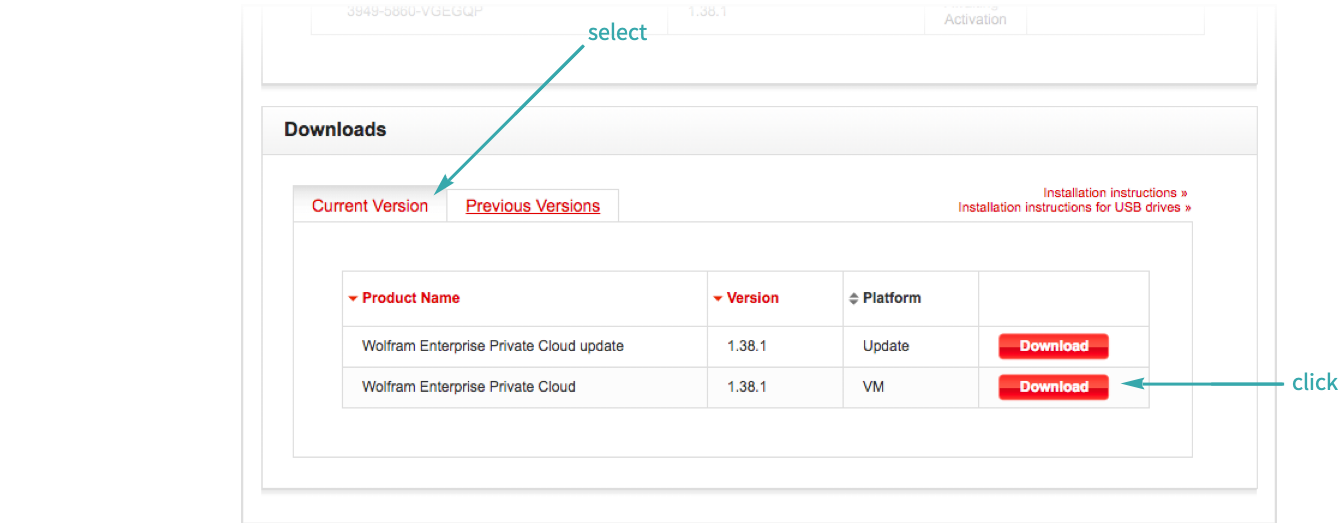Select the 'Wolfram Enterprise Private Cloud' VM row name
The image size is (1340, 524).
[x=468, y=387]
